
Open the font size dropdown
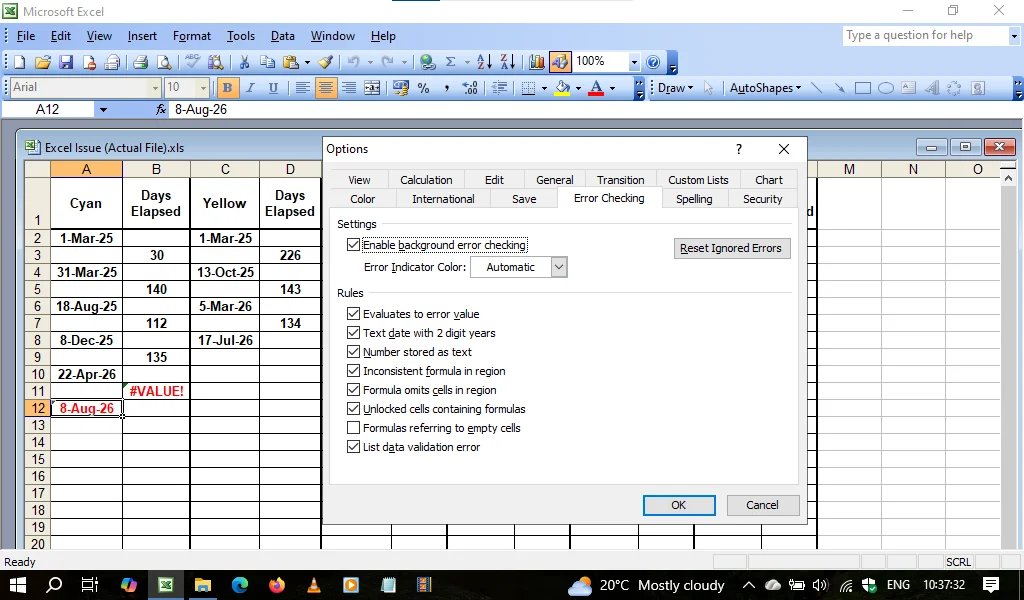tap(203, 87)
